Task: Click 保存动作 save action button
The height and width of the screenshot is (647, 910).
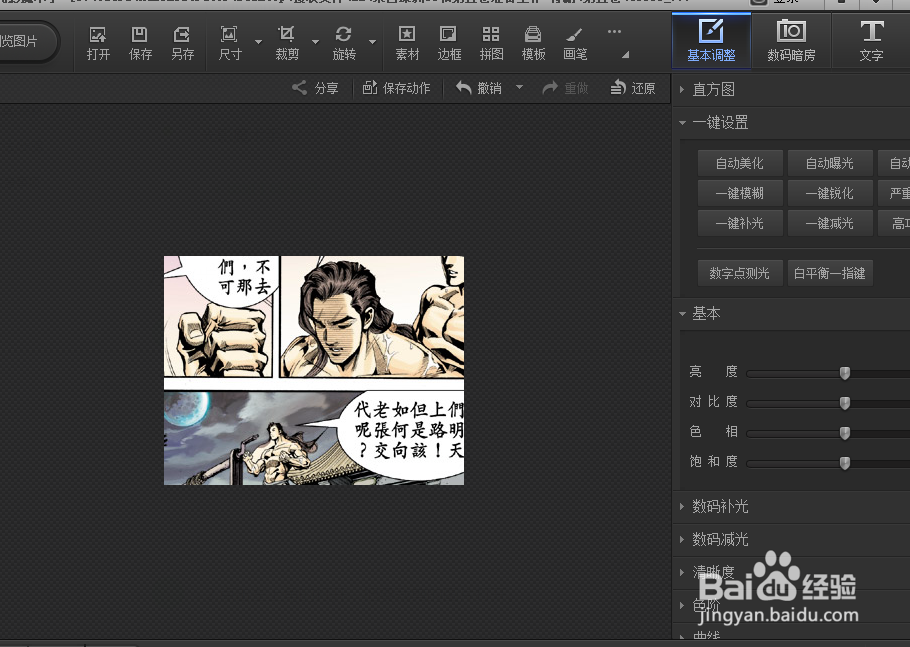Action: tap(396, 88)
